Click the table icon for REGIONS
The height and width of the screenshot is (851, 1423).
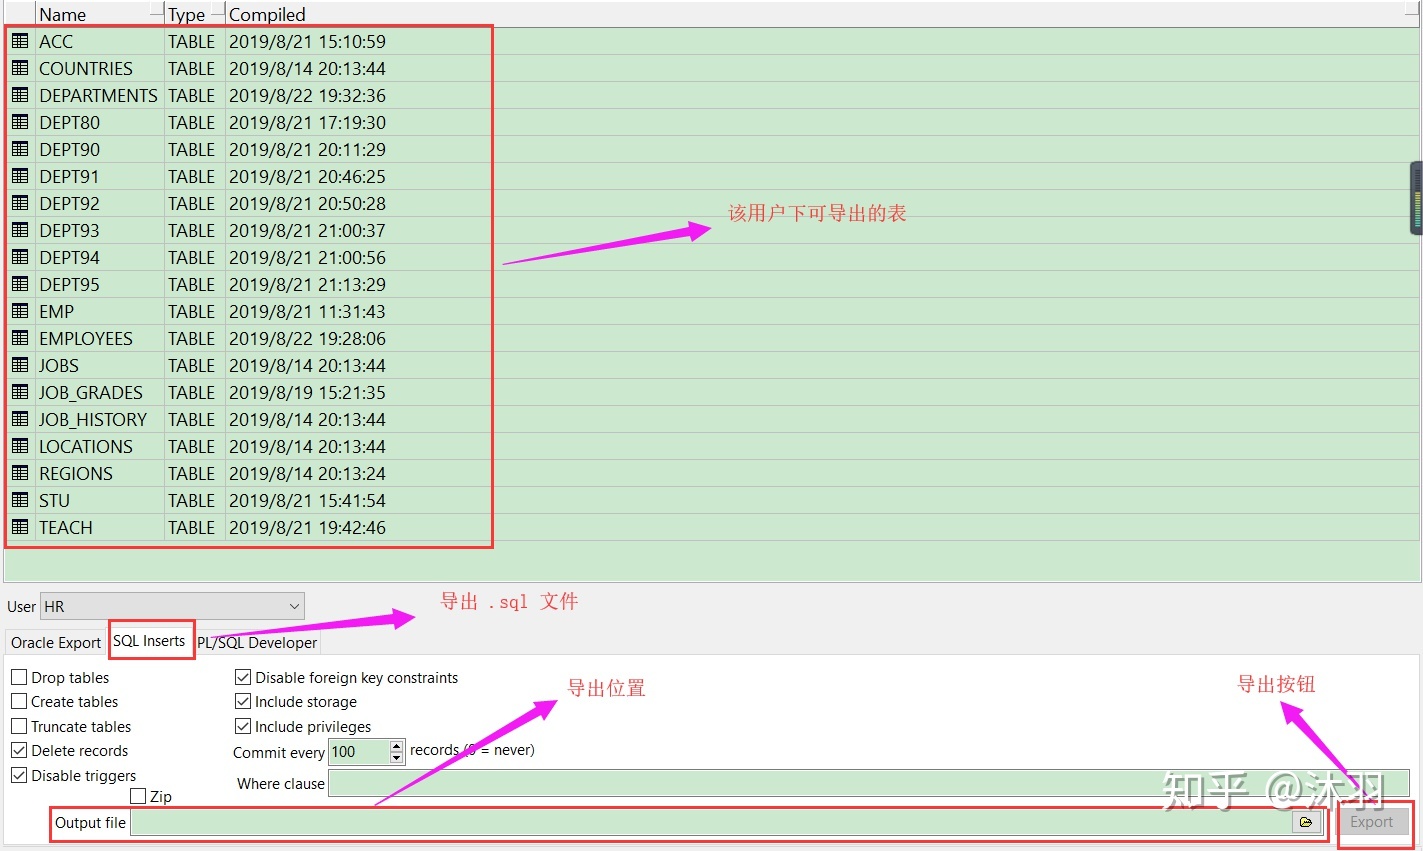20,473
